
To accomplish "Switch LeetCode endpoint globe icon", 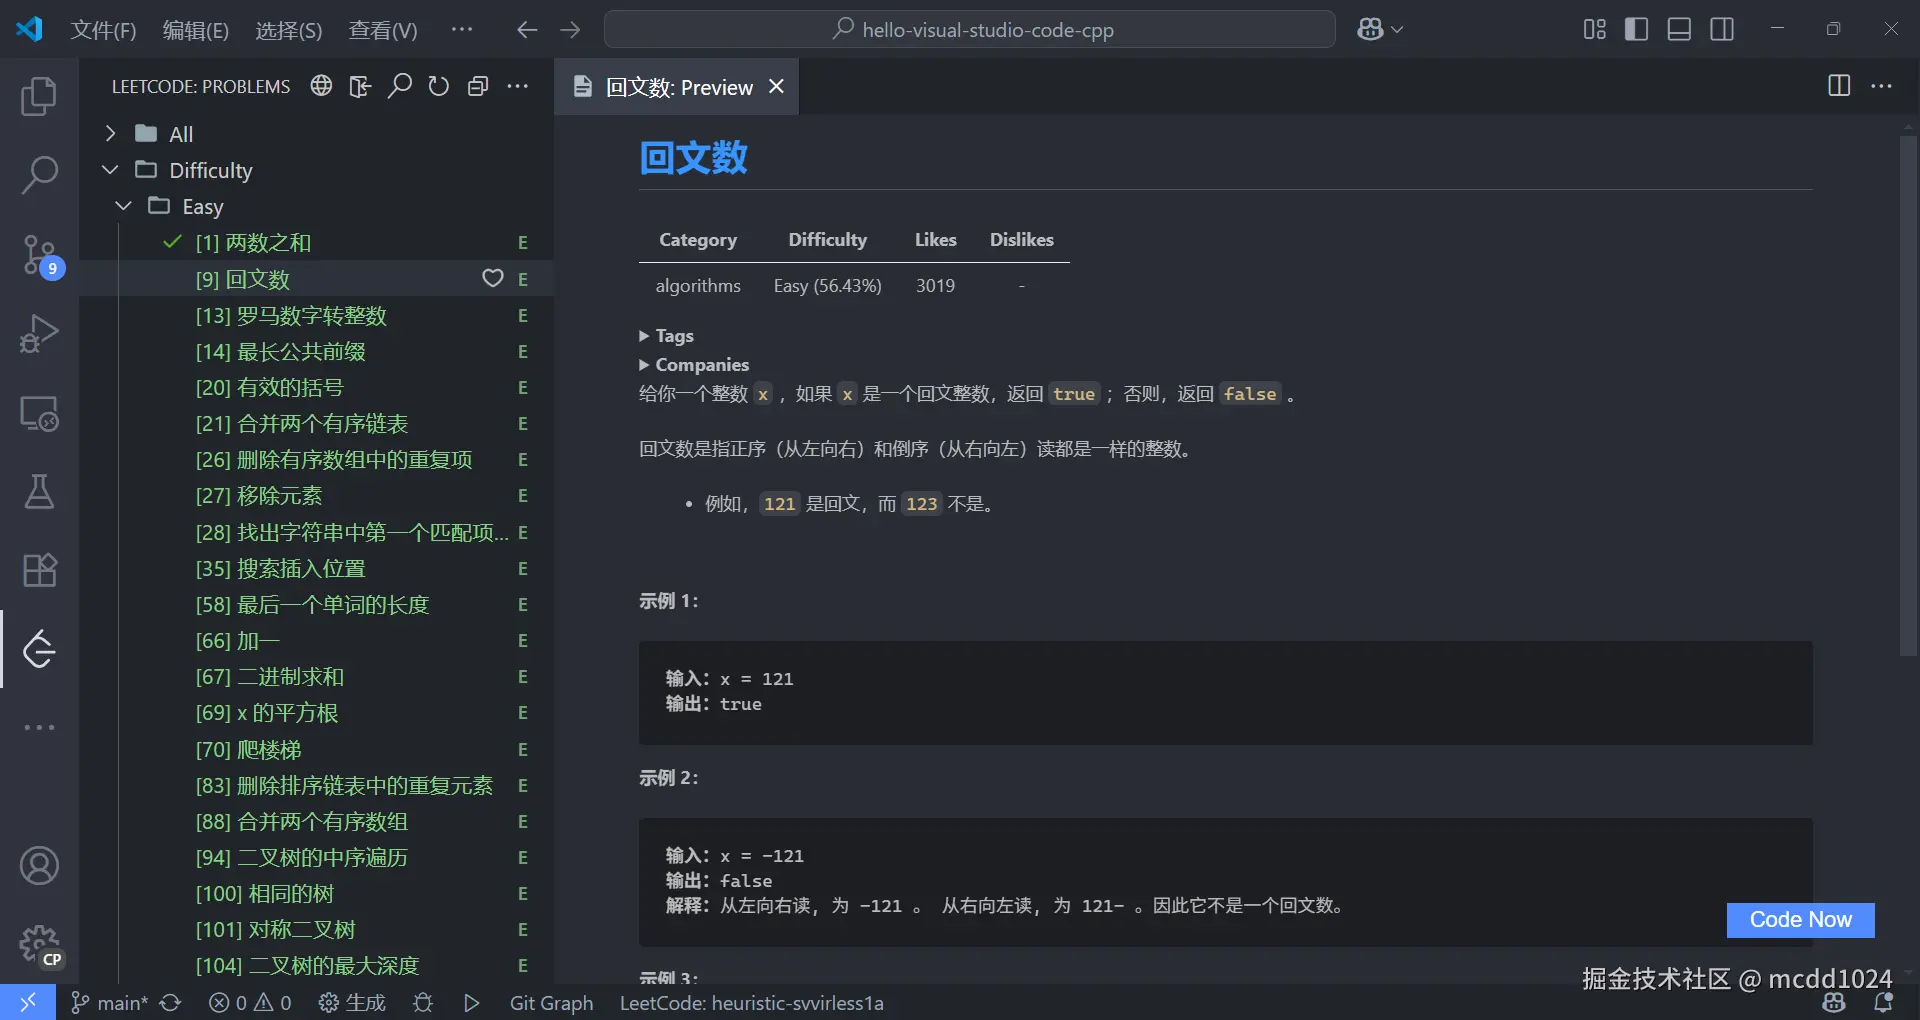I will pos(321,86).
